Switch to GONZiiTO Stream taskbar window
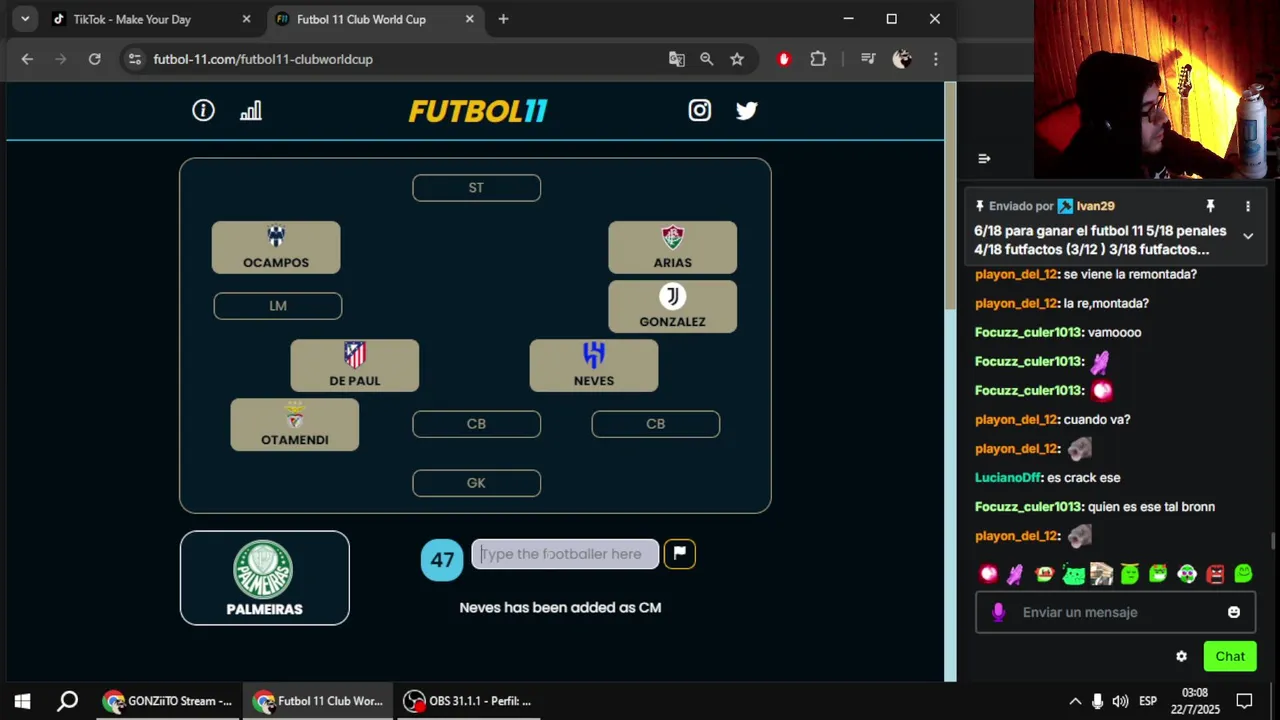 (x=168, y=701)
